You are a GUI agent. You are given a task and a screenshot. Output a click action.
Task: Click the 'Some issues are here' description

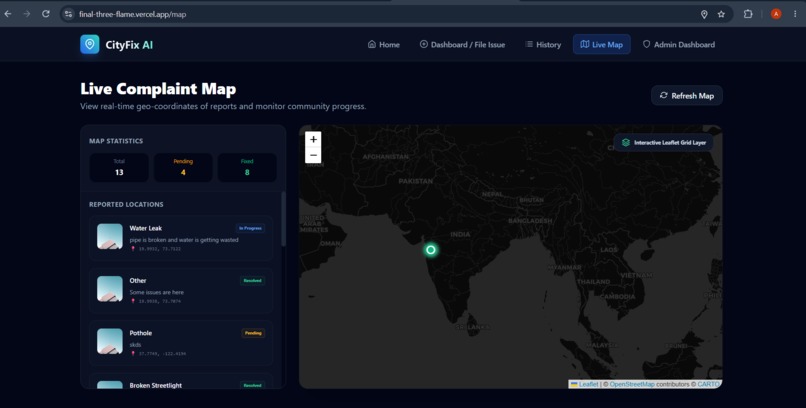pos(156,292)
